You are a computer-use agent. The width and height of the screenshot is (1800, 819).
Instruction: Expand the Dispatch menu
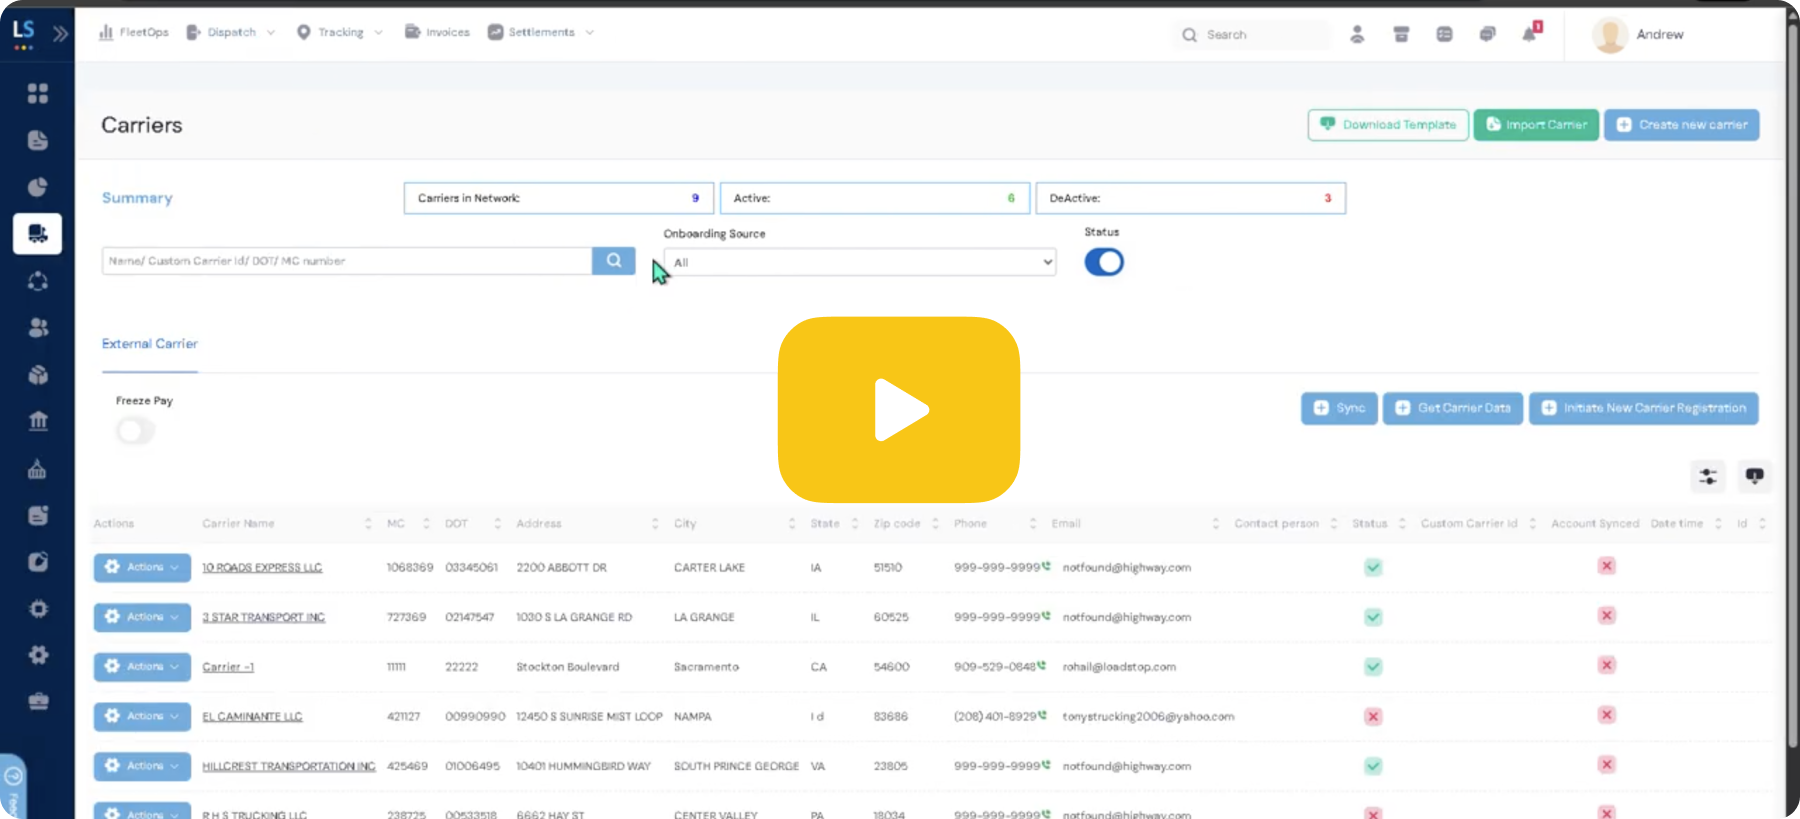coord(231,32)
